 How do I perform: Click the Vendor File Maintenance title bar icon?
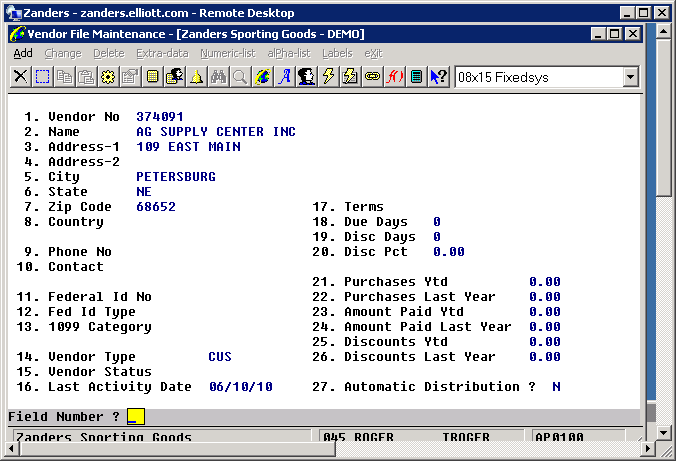(17, 34)
